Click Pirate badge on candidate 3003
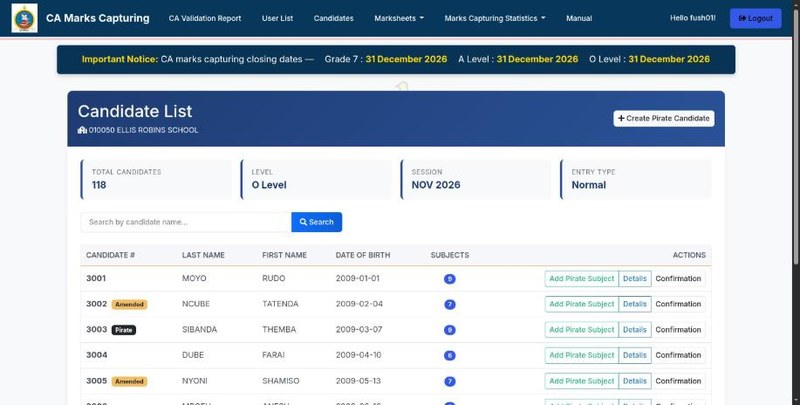Image resolution: width=800 pixels, height=405 pixels. pyautogui.click(x=124, y=330)
